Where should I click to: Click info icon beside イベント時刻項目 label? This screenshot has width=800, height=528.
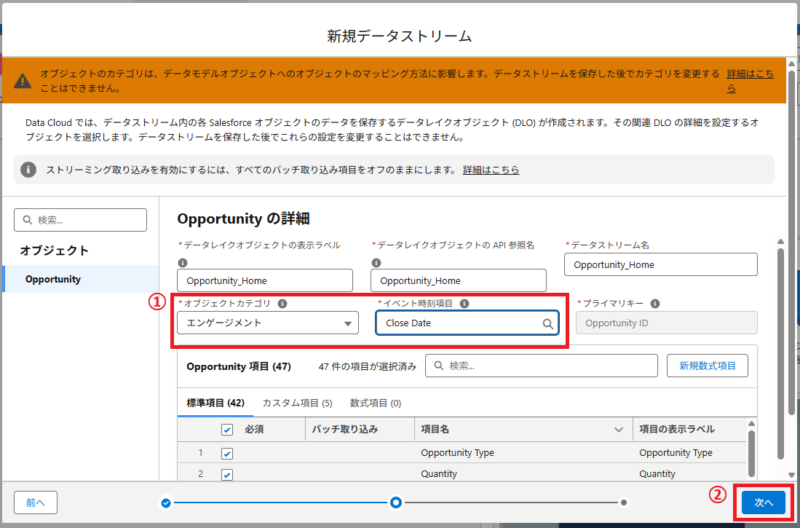(464, 303)
